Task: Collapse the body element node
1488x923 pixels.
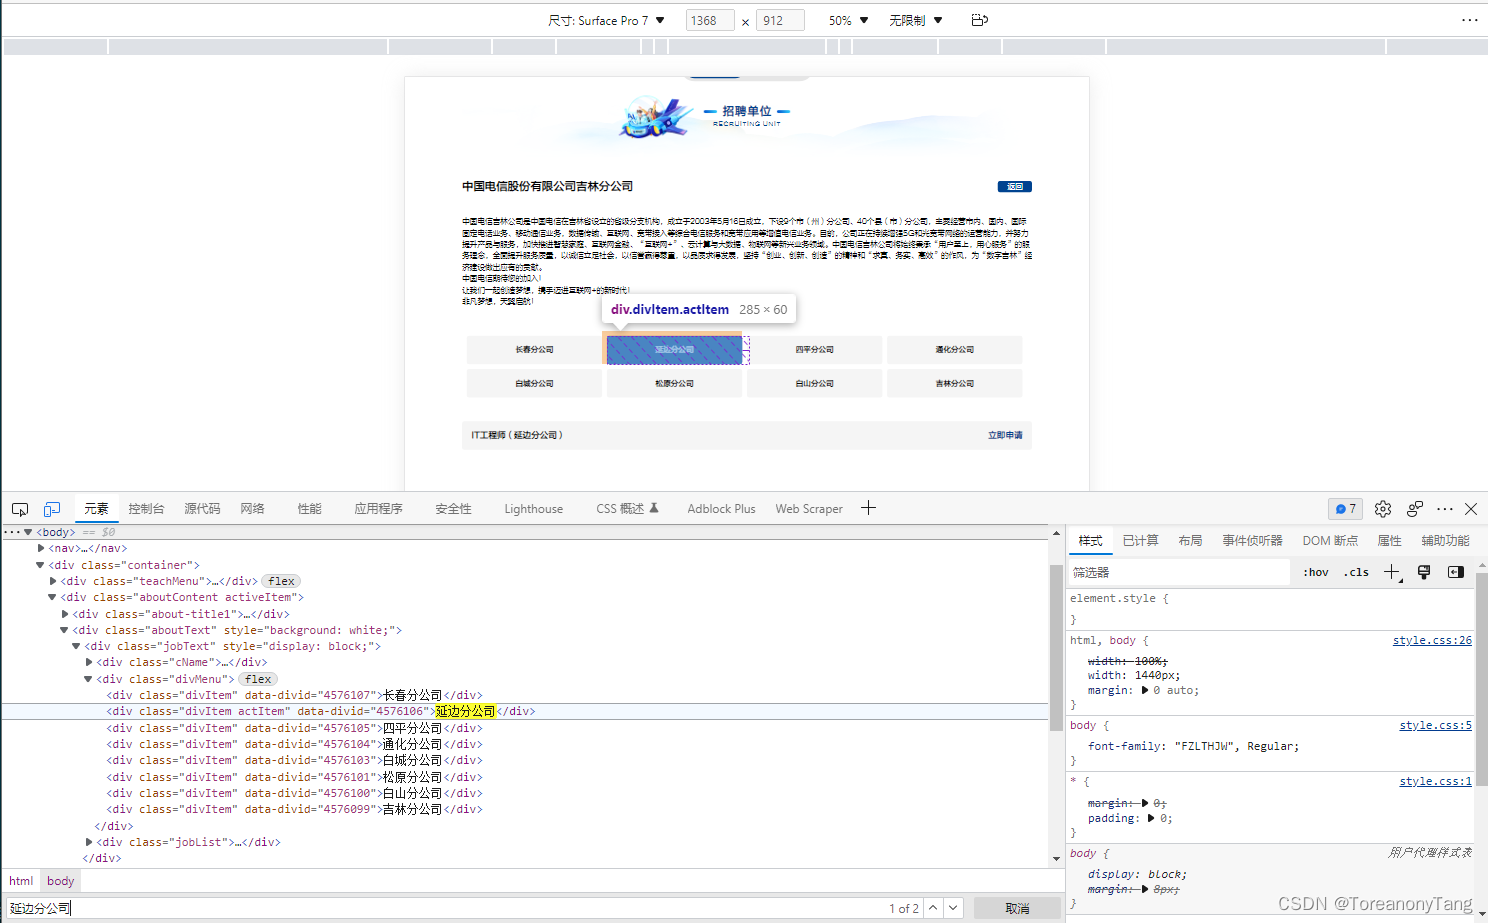Action: pyautogui.click(x=28, y=532)
